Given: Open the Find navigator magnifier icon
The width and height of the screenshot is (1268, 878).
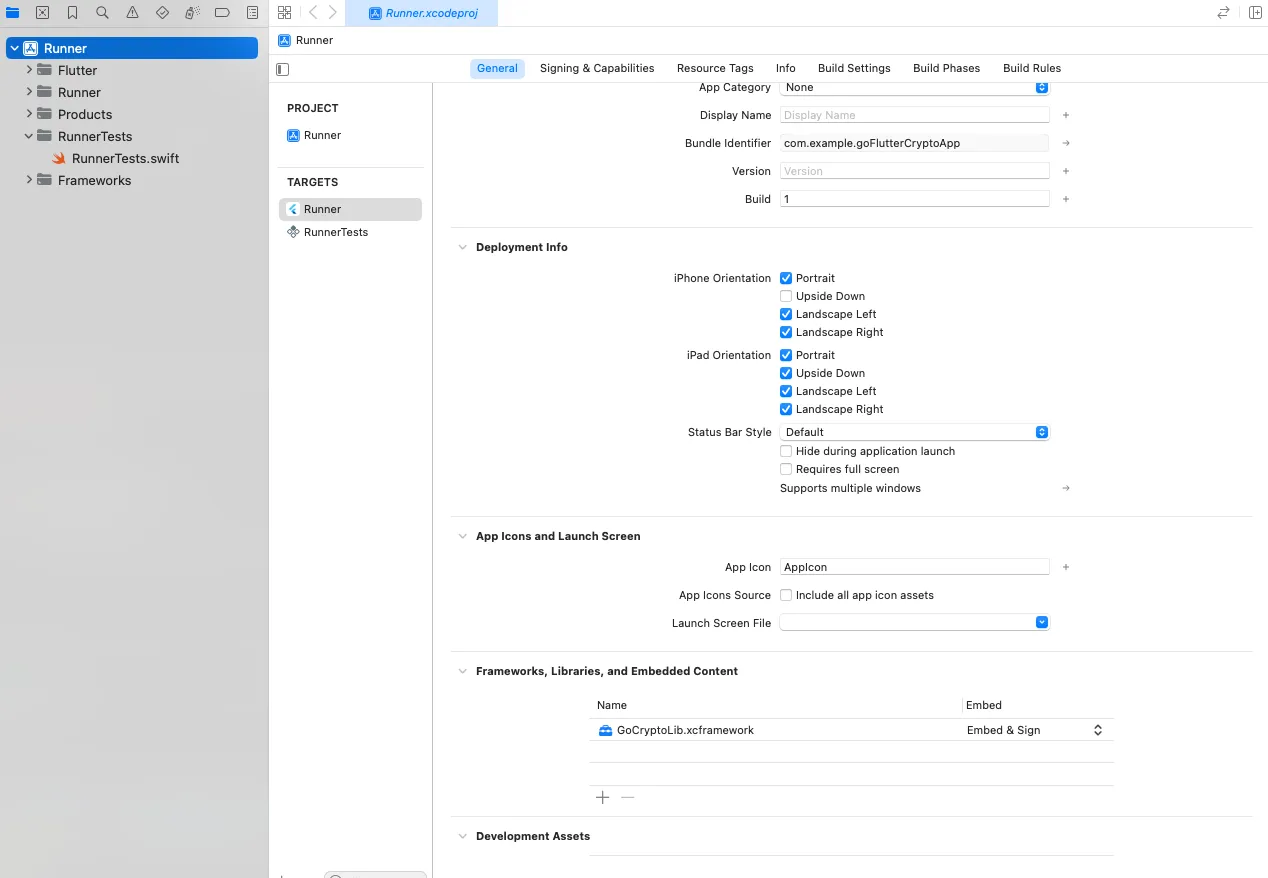Looking at the screenshot, I should (x=103, y=13).
